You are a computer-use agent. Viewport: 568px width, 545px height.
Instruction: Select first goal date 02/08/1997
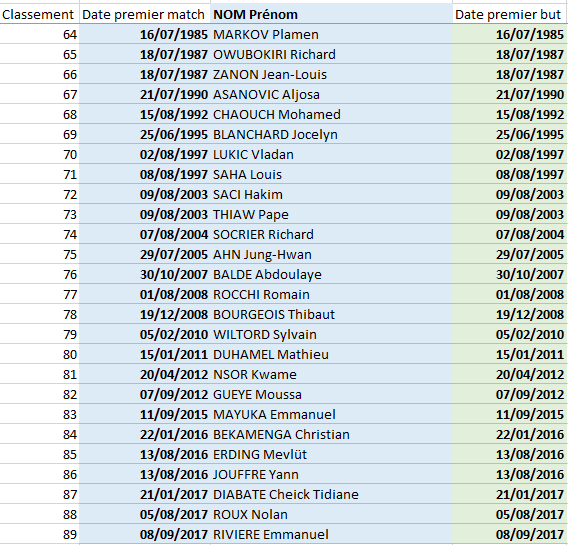pos(510,154)
